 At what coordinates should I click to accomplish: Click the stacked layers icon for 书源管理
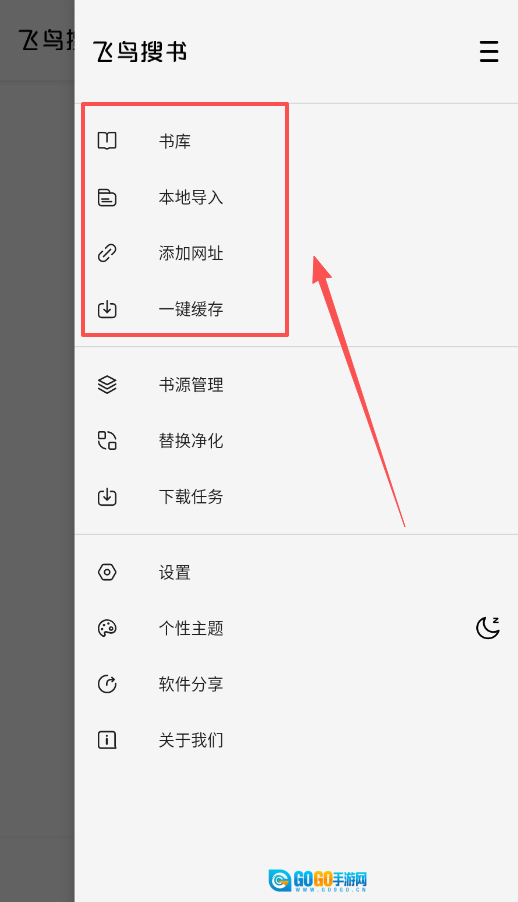pyautogui.click(x=107, y=385)
